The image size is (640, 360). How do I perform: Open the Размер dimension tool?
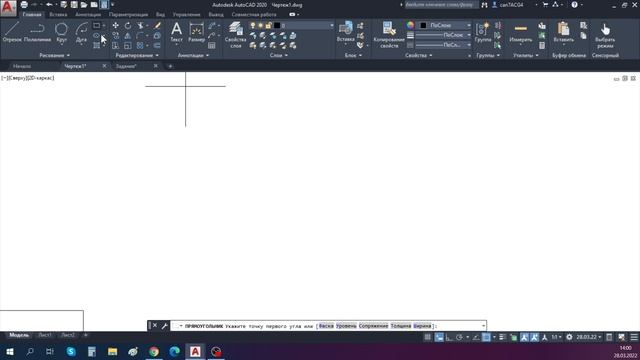[196, 32]
